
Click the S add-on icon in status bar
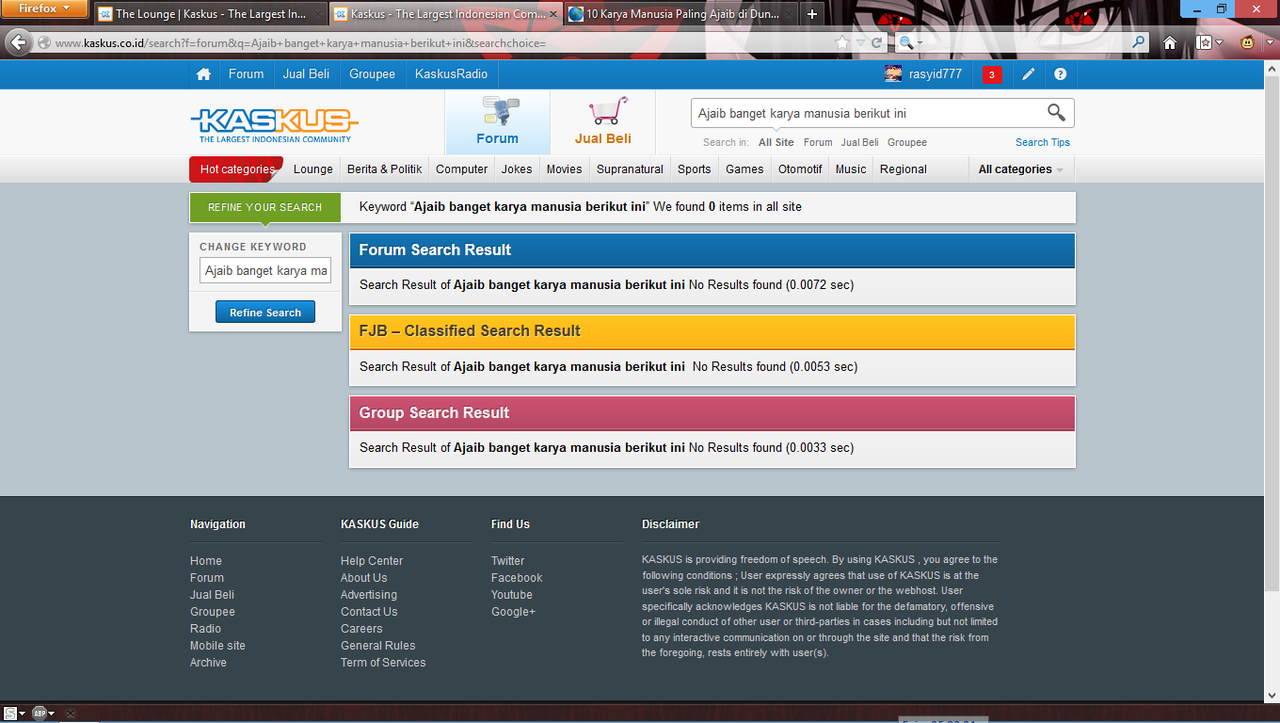coord(9,713)
